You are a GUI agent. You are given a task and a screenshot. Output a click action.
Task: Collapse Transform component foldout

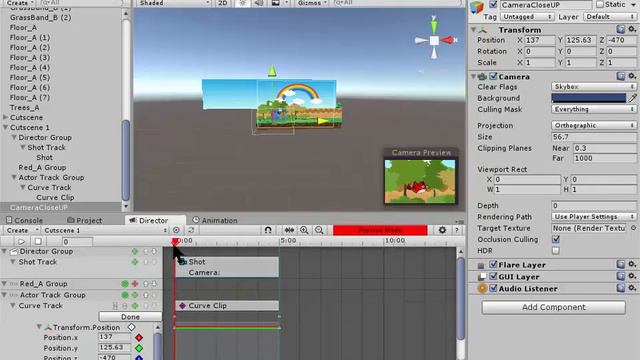[x=473, y=30]
